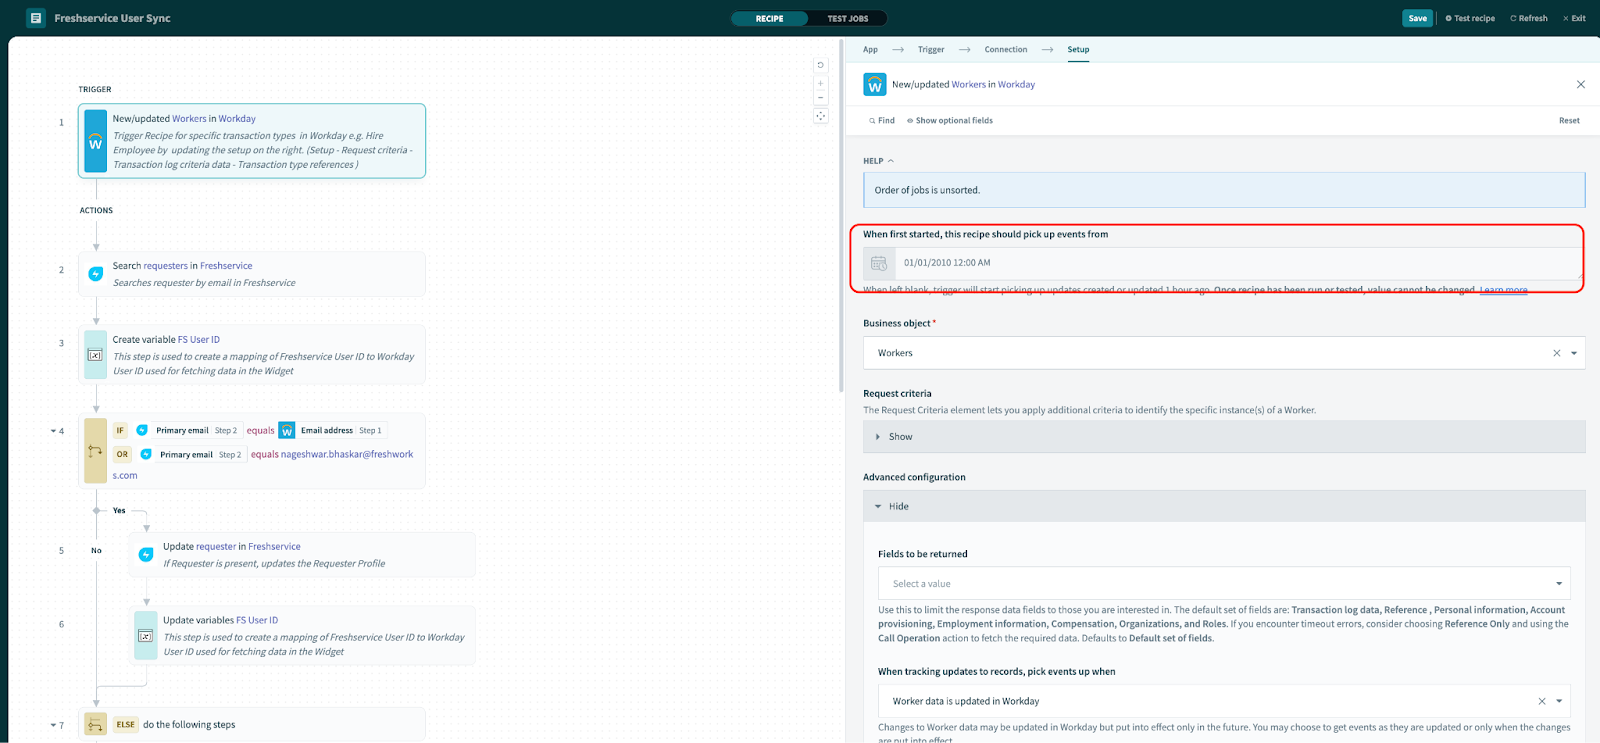
Task: Click the Freshservice icon on the IF row
Action: (142, 430)
